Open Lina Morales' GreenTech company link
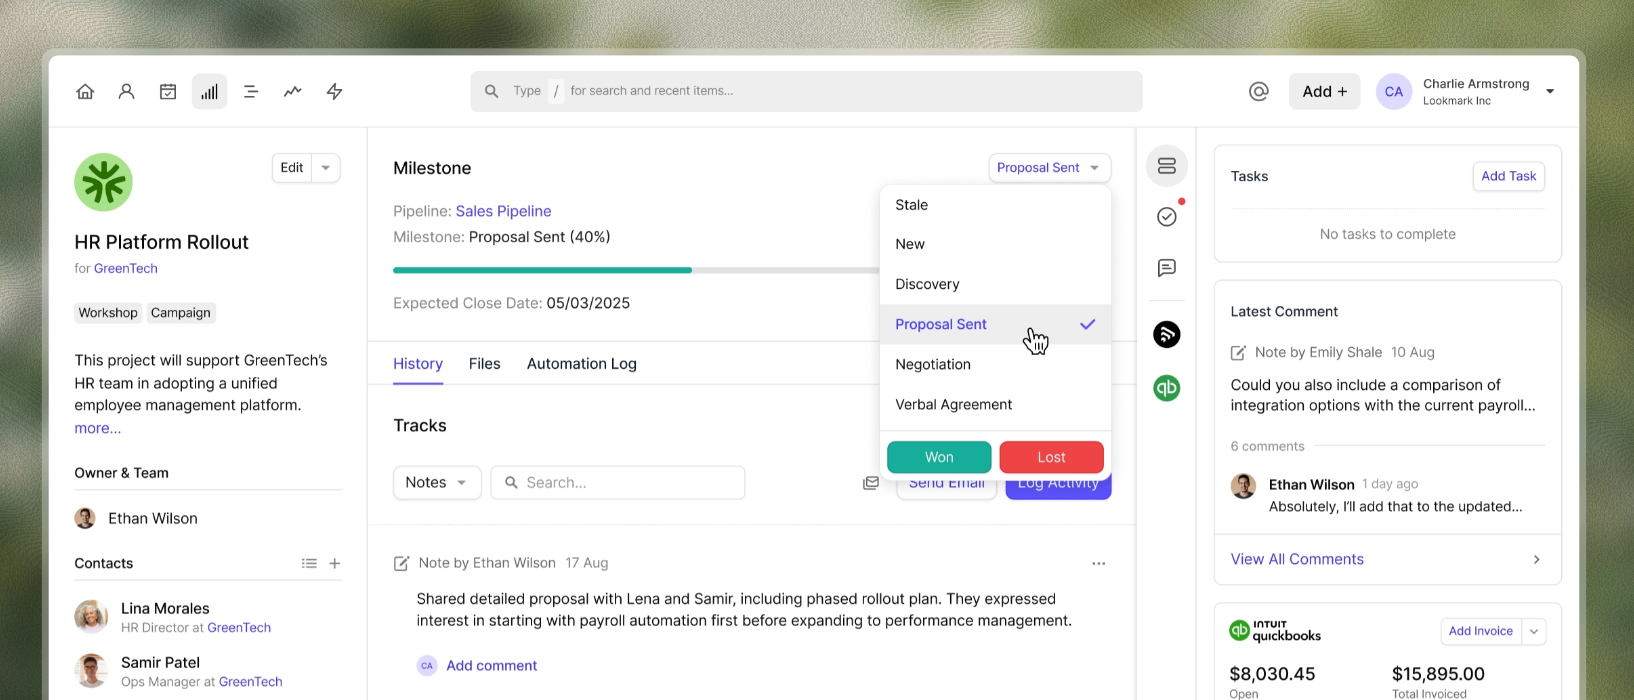The width and height of the screenshot is (1634, 700). pyautogui.click(x=239, y=628)
